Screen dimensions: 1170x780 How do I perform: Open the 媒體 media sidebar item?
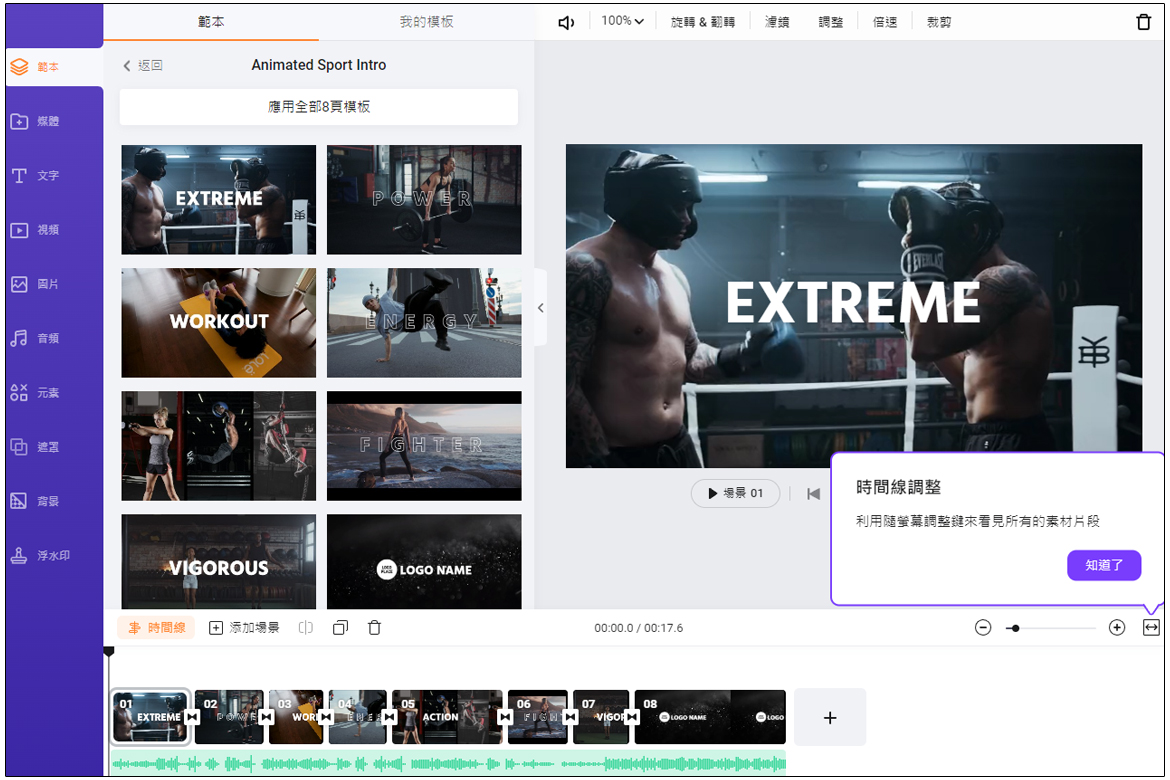point(36,121)
